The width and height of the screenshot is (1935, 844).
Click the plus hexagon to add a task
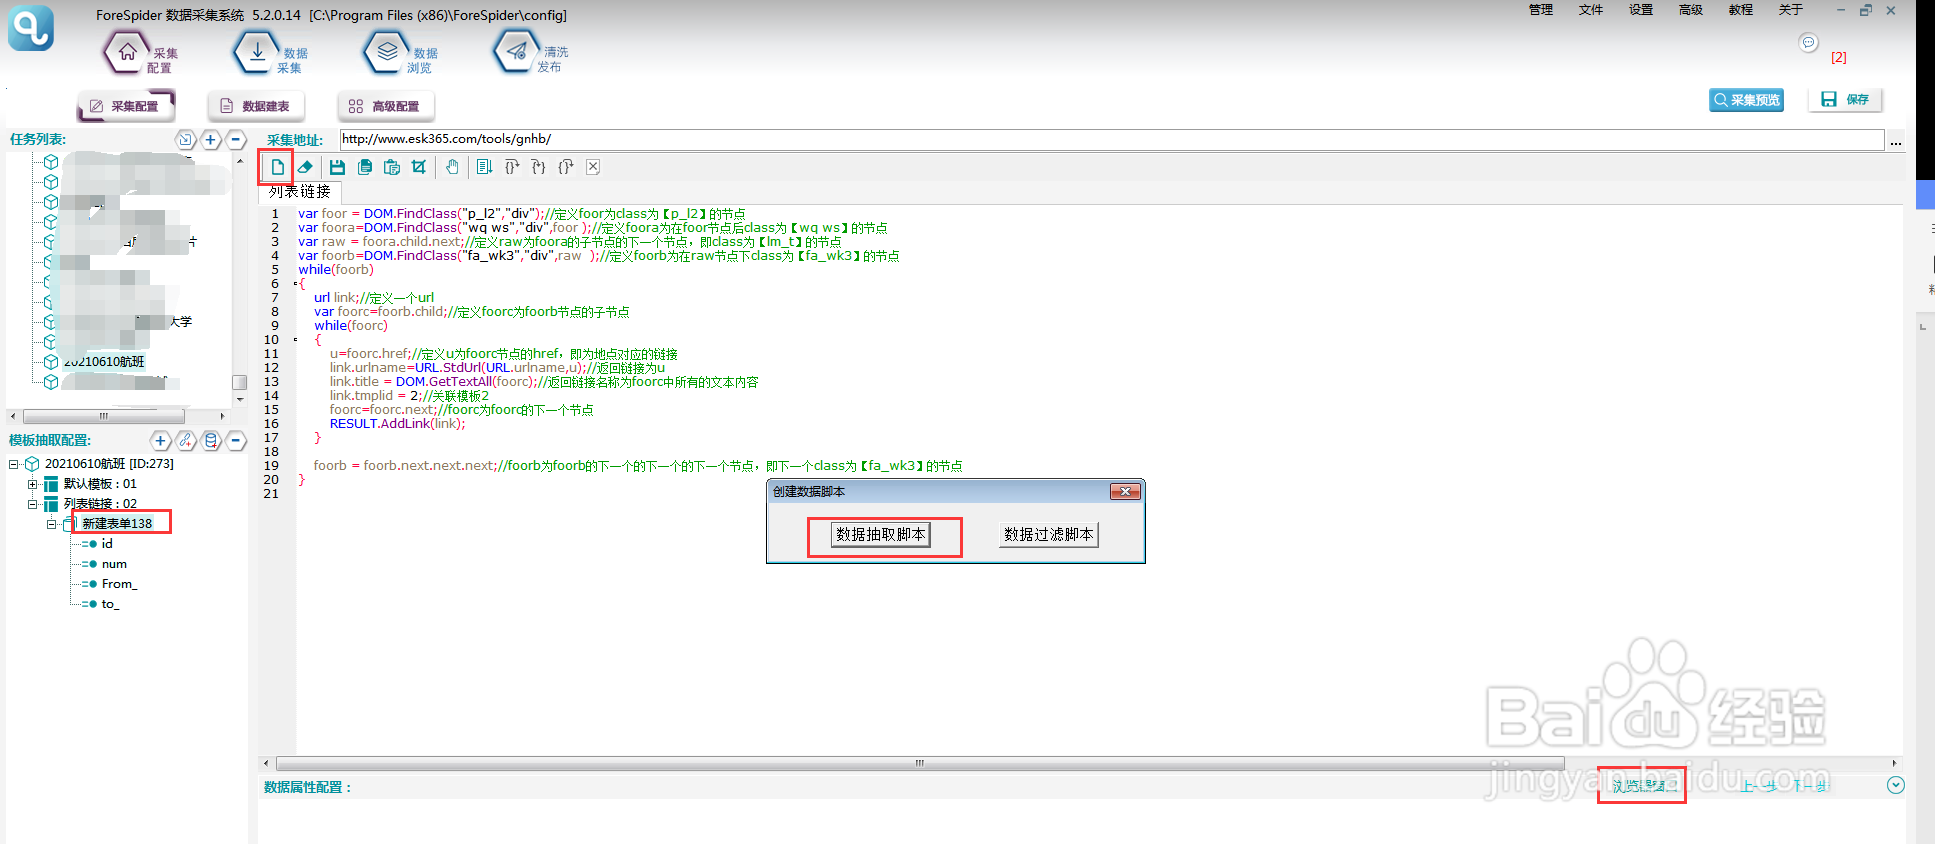[211, 140]
